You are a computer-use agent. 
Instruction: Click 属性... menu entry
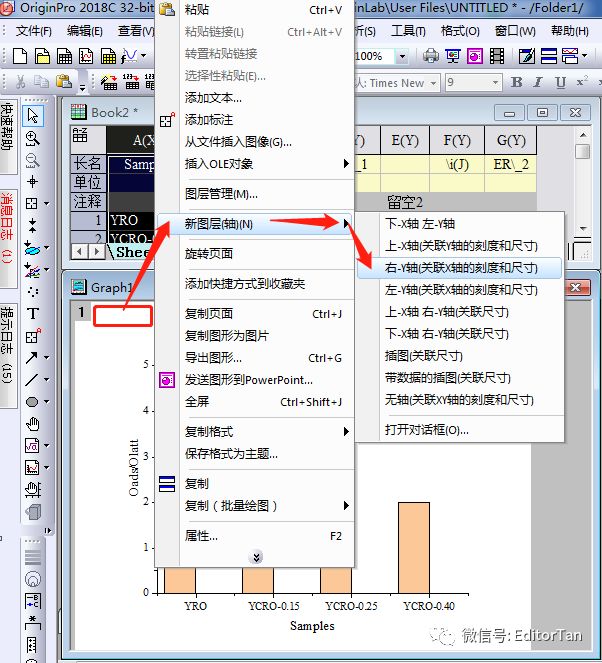point(255,536)
